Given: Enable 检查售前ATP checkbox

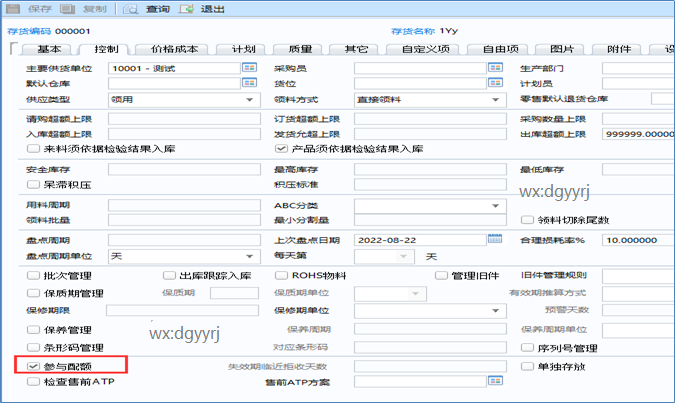Looking at the screenshot, I should (33, 381).
